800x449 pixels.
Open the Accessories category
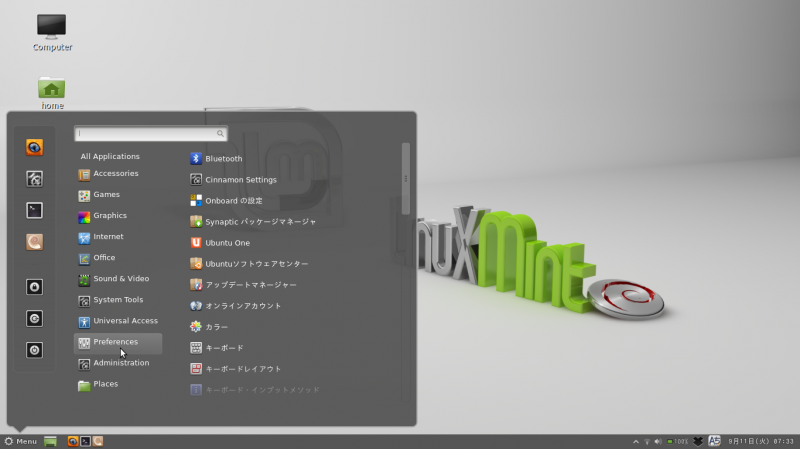(118, 173)
